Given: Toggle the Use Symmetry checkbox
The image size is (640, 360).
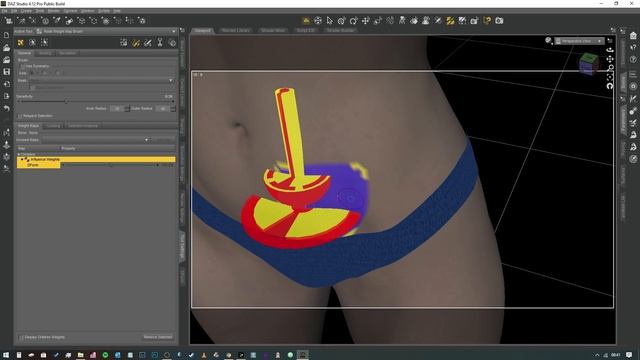Looking at the screenshot, I should (23, 66).
